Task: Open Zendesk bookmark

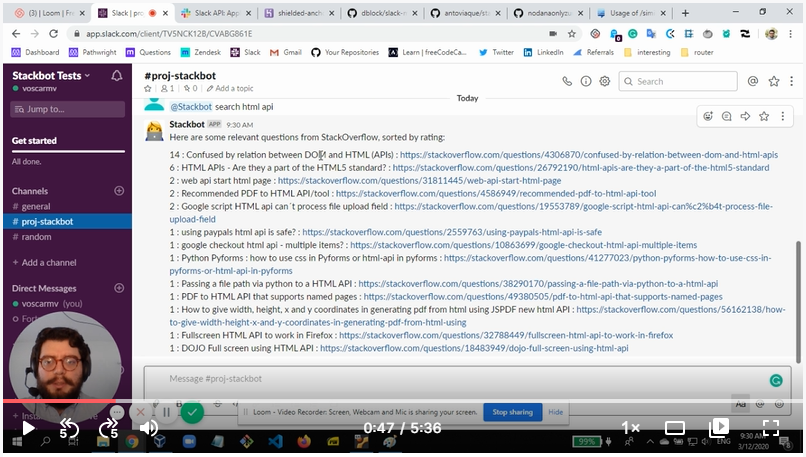Action: [x=201, y=52]
